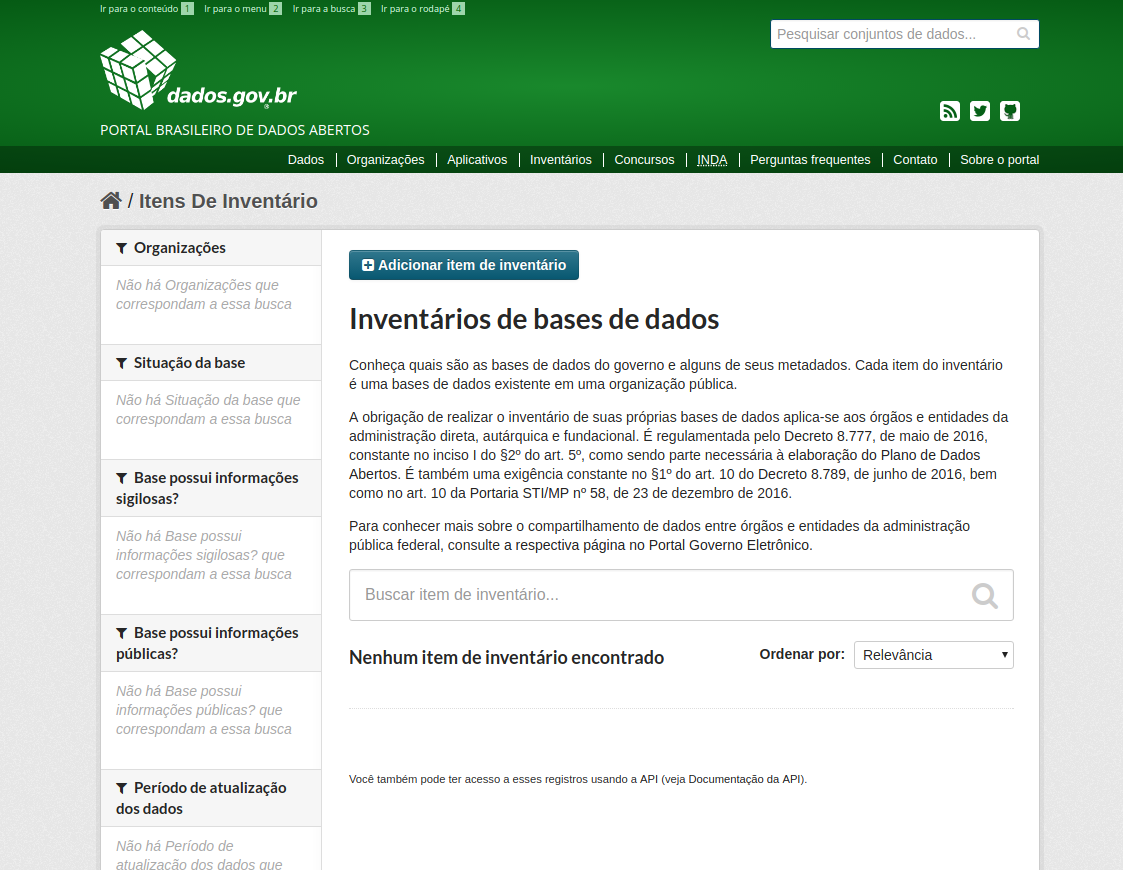Click funnel icon beside Período de atualização
This screenshot has height=870, width=1123.
click(x=122, y=788)
